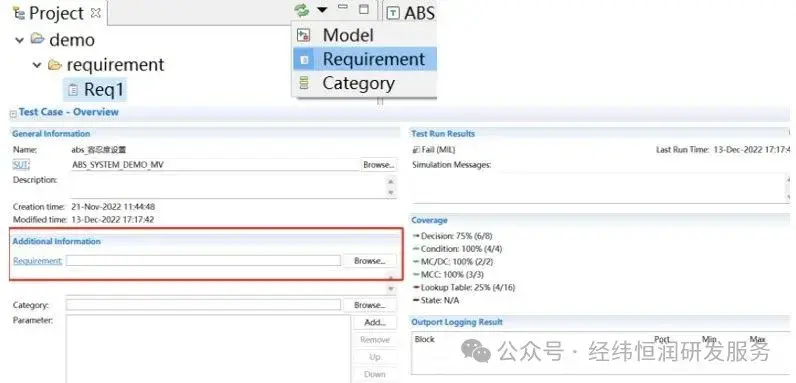Click the Min column header
The image size is (796, 383).
[x=709, y=339]
